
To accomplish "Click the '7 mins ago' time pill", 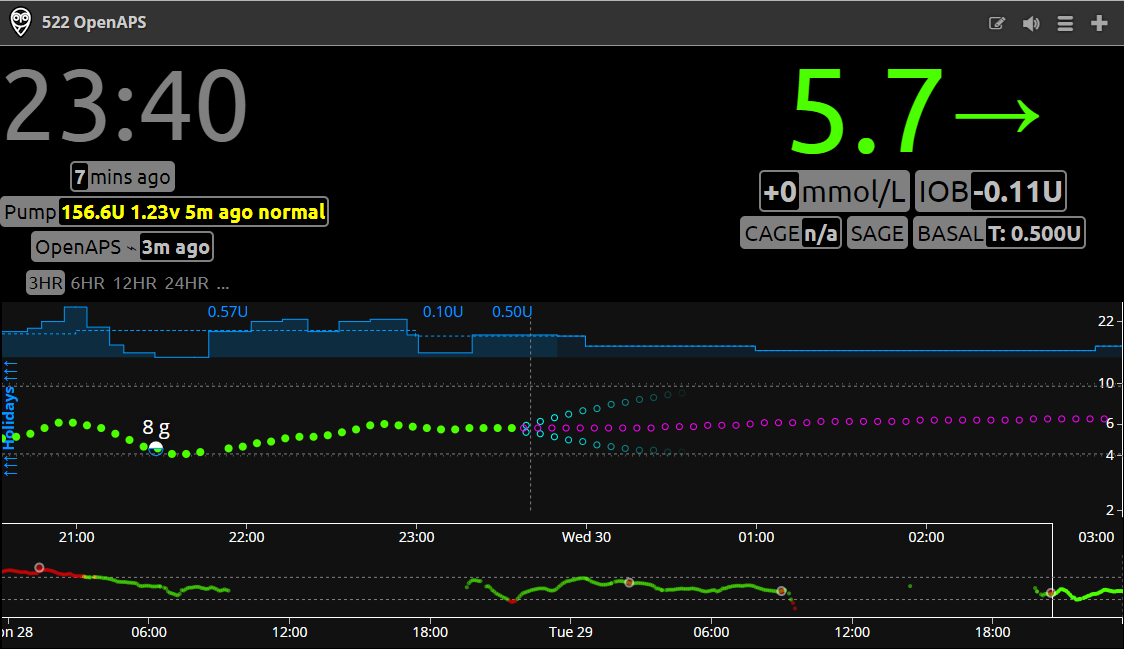I will click(x=123, y=177).
